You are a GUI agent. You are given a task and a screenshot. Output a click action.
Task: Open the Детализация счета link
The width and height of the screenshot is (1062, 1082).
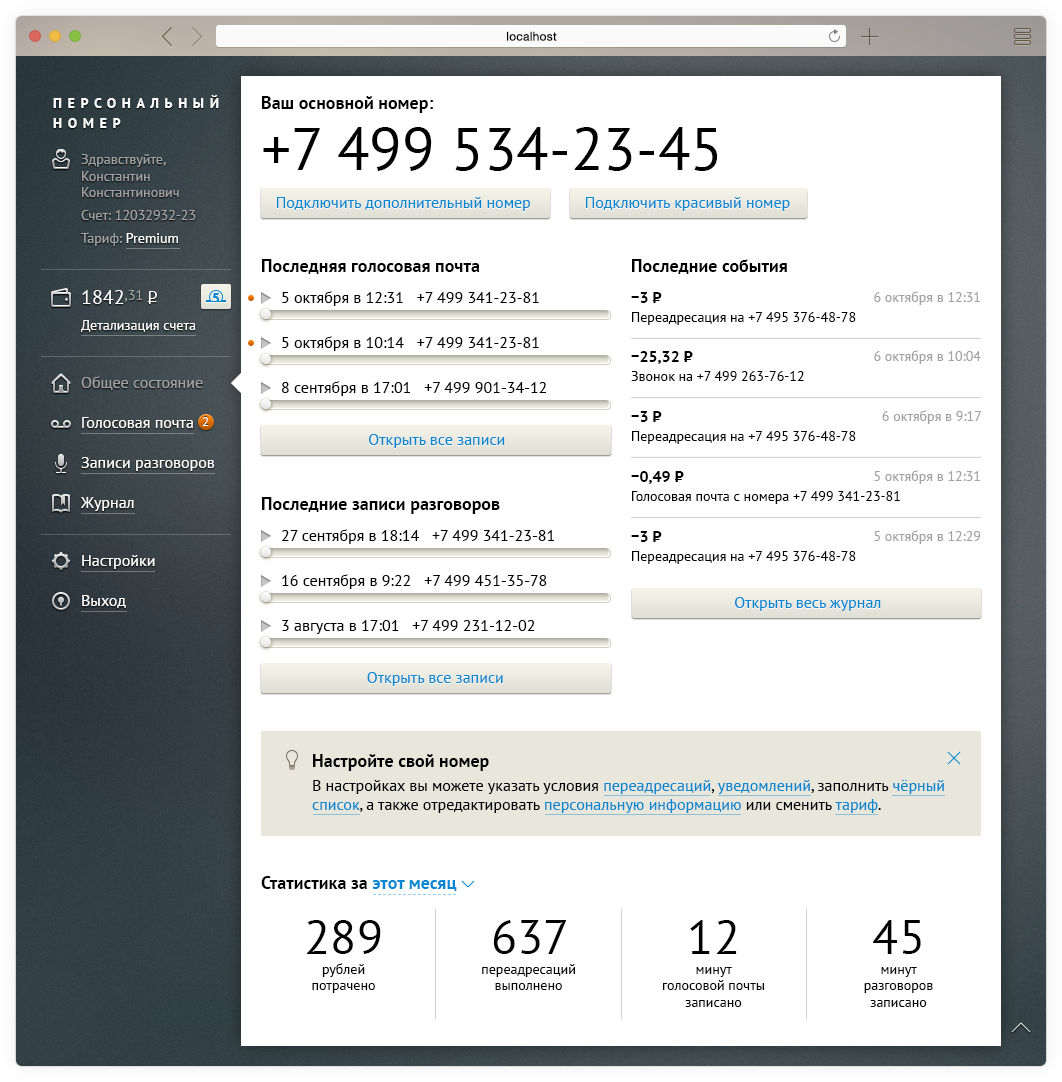(138, 326)
